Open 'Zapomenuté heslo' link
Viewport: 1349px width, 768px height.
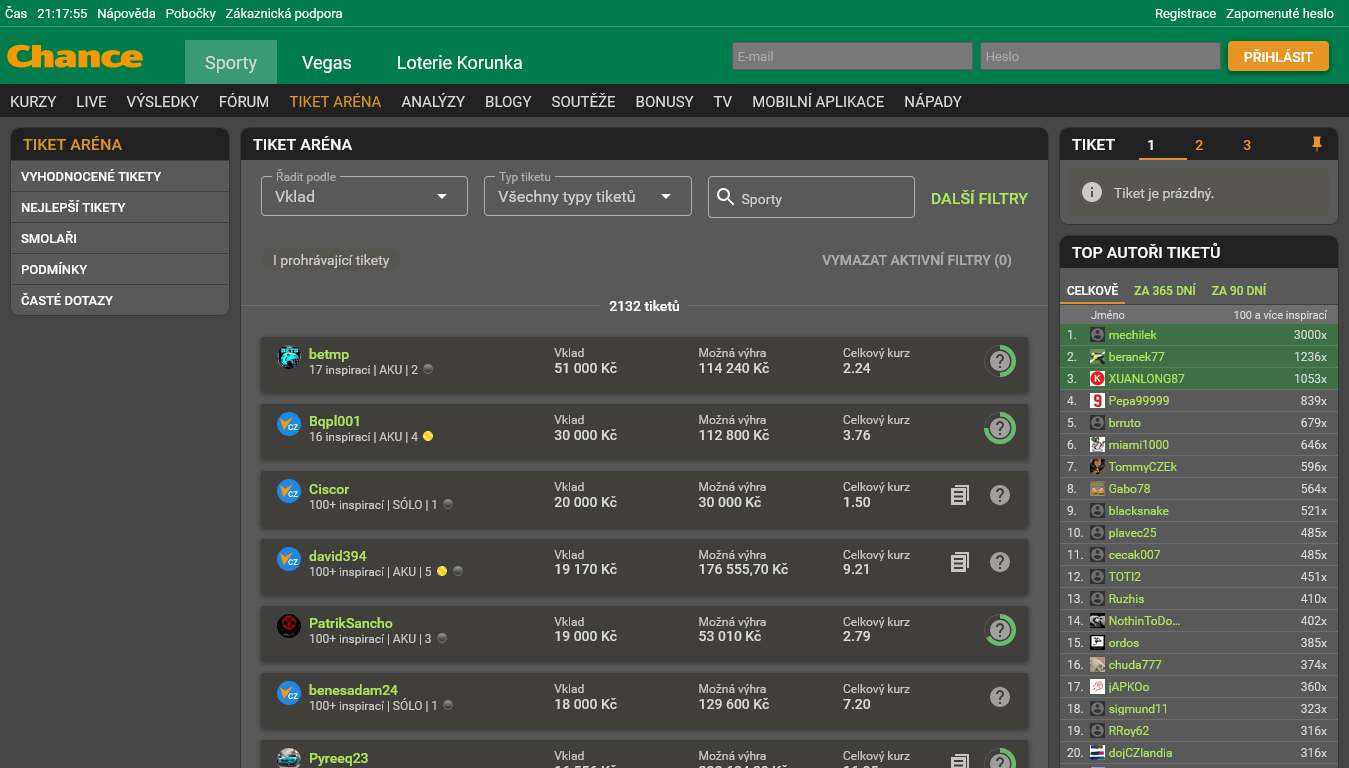pos(1280,13)
